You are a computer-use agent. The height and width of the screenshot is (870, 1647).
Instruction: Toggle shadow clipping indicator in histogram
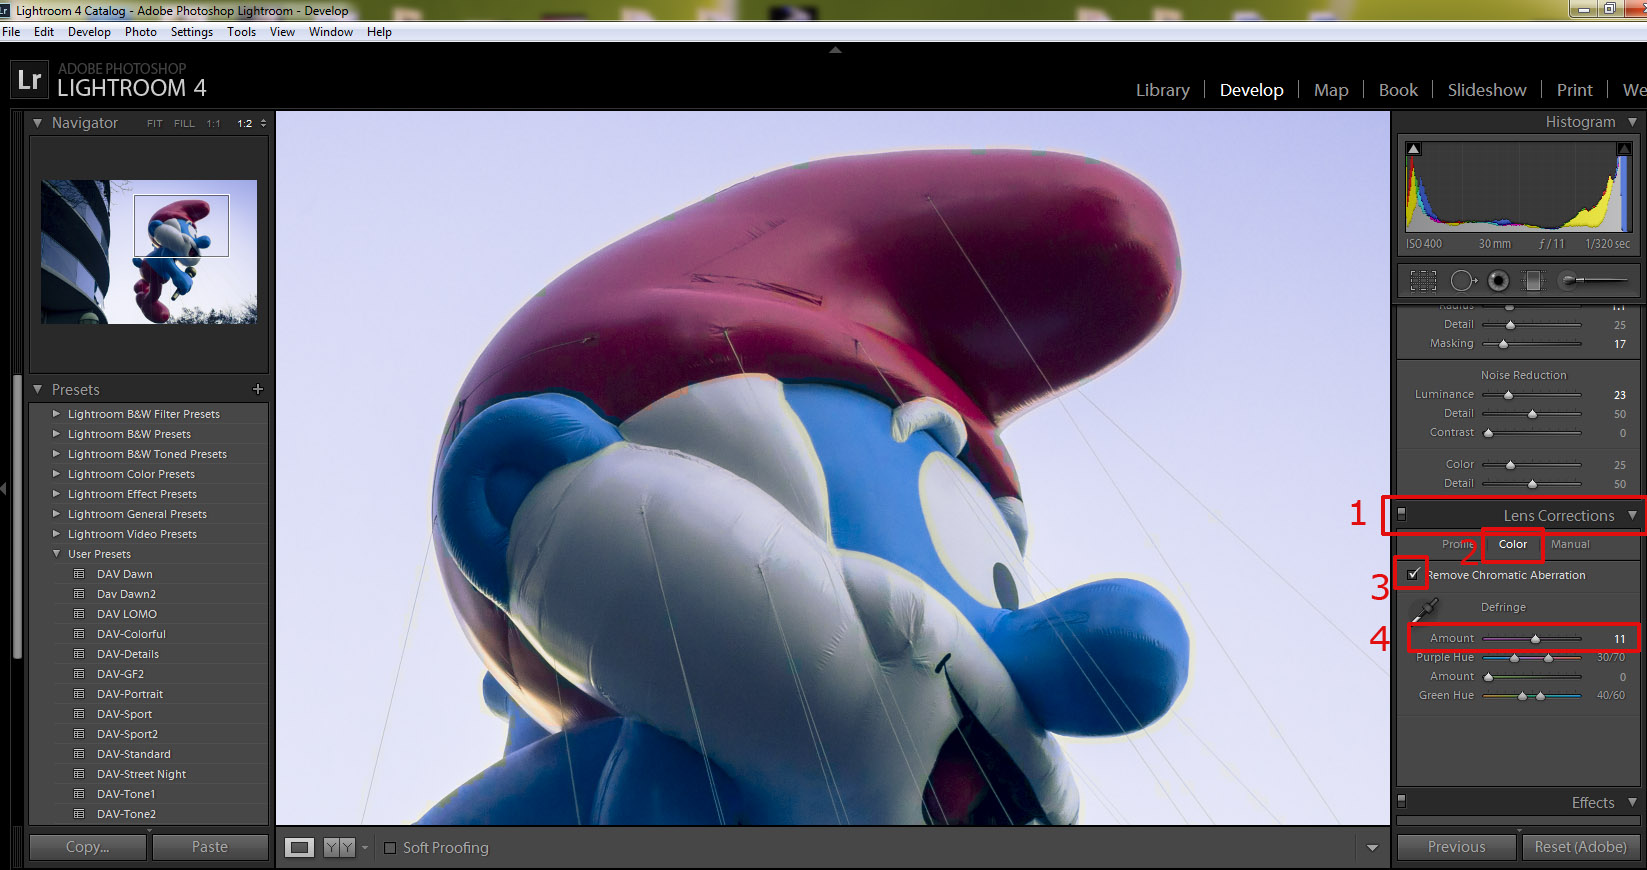click(x=1413, y=148)
